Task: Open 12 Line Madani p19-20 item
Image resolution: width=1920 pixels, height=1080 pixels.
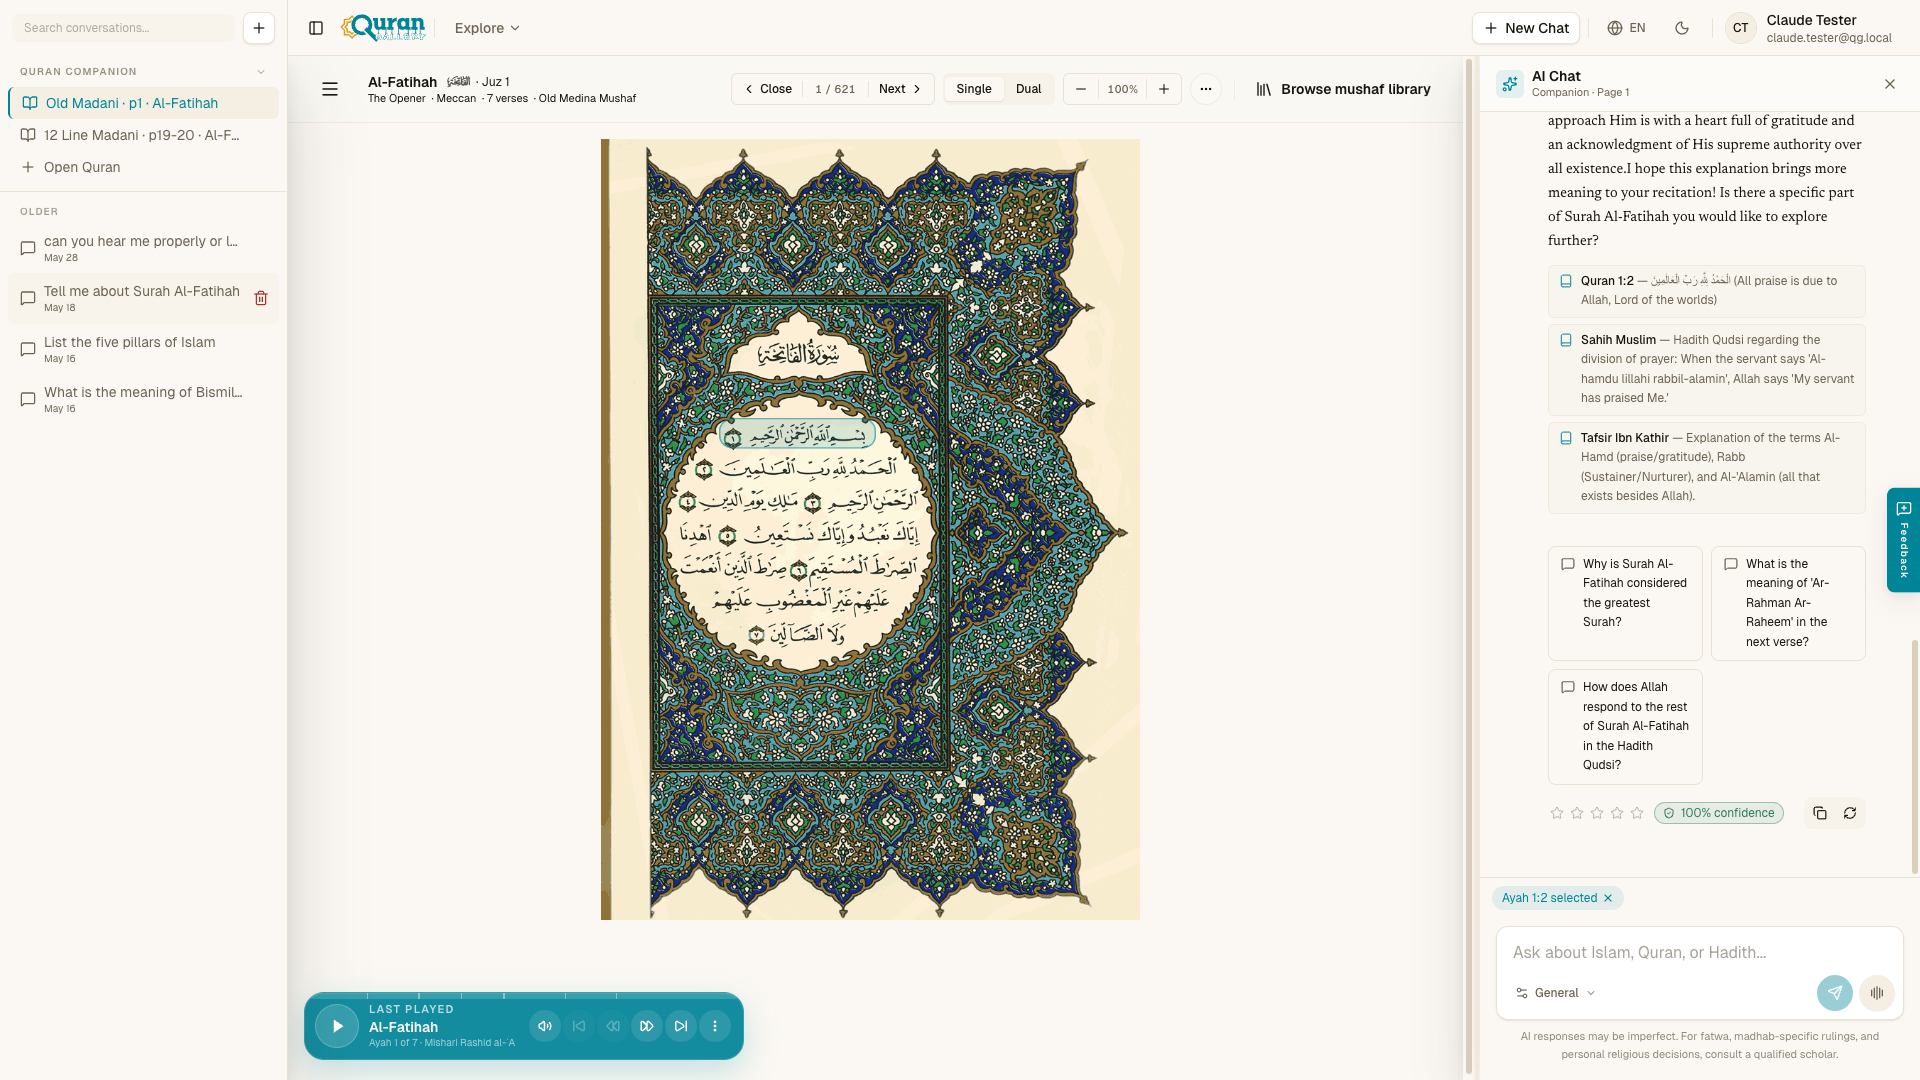Action: 143,135
